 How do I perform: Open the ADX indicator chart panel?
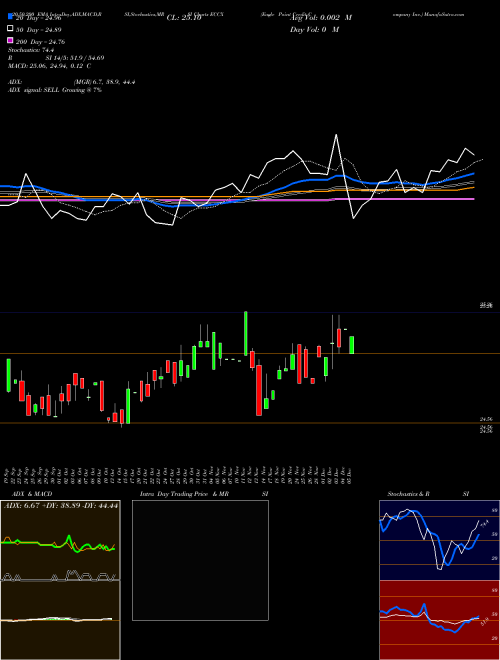click(60, 540)
